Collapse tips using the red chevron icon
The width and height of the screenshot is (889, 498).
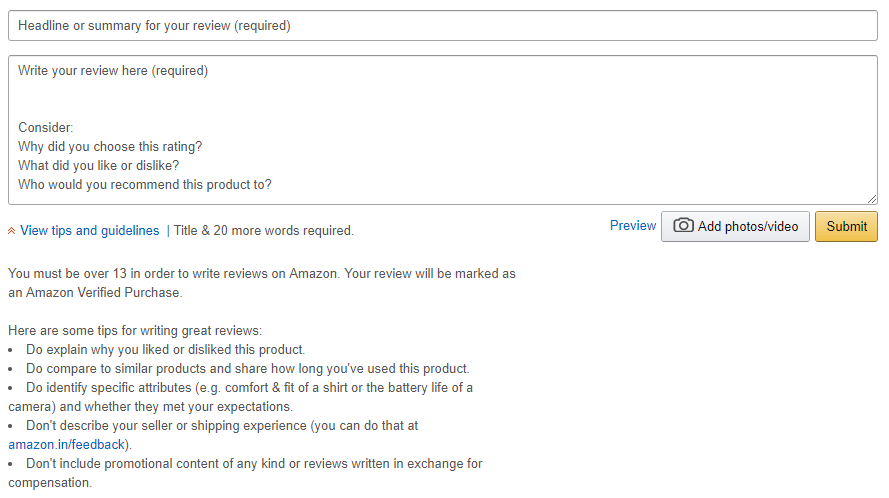pos(12,231)
